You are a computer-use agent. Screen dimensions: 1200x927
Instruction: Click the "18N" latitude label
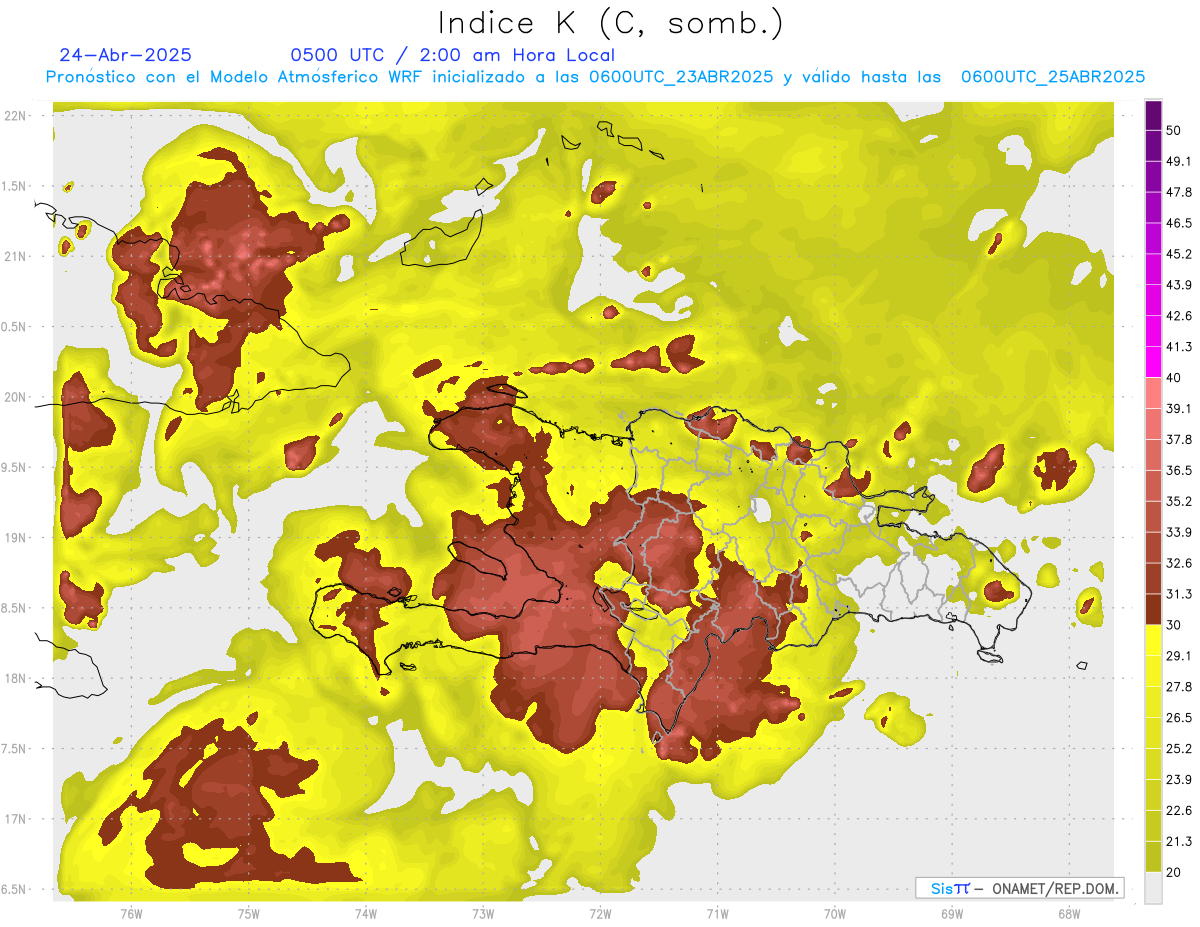point(15,678)
